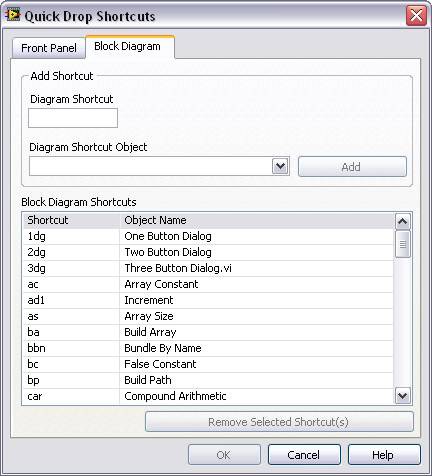Open Help for this dialog
Image resolution: width=432 pixels, height=476 pixels.
click(x=384, y=455)
